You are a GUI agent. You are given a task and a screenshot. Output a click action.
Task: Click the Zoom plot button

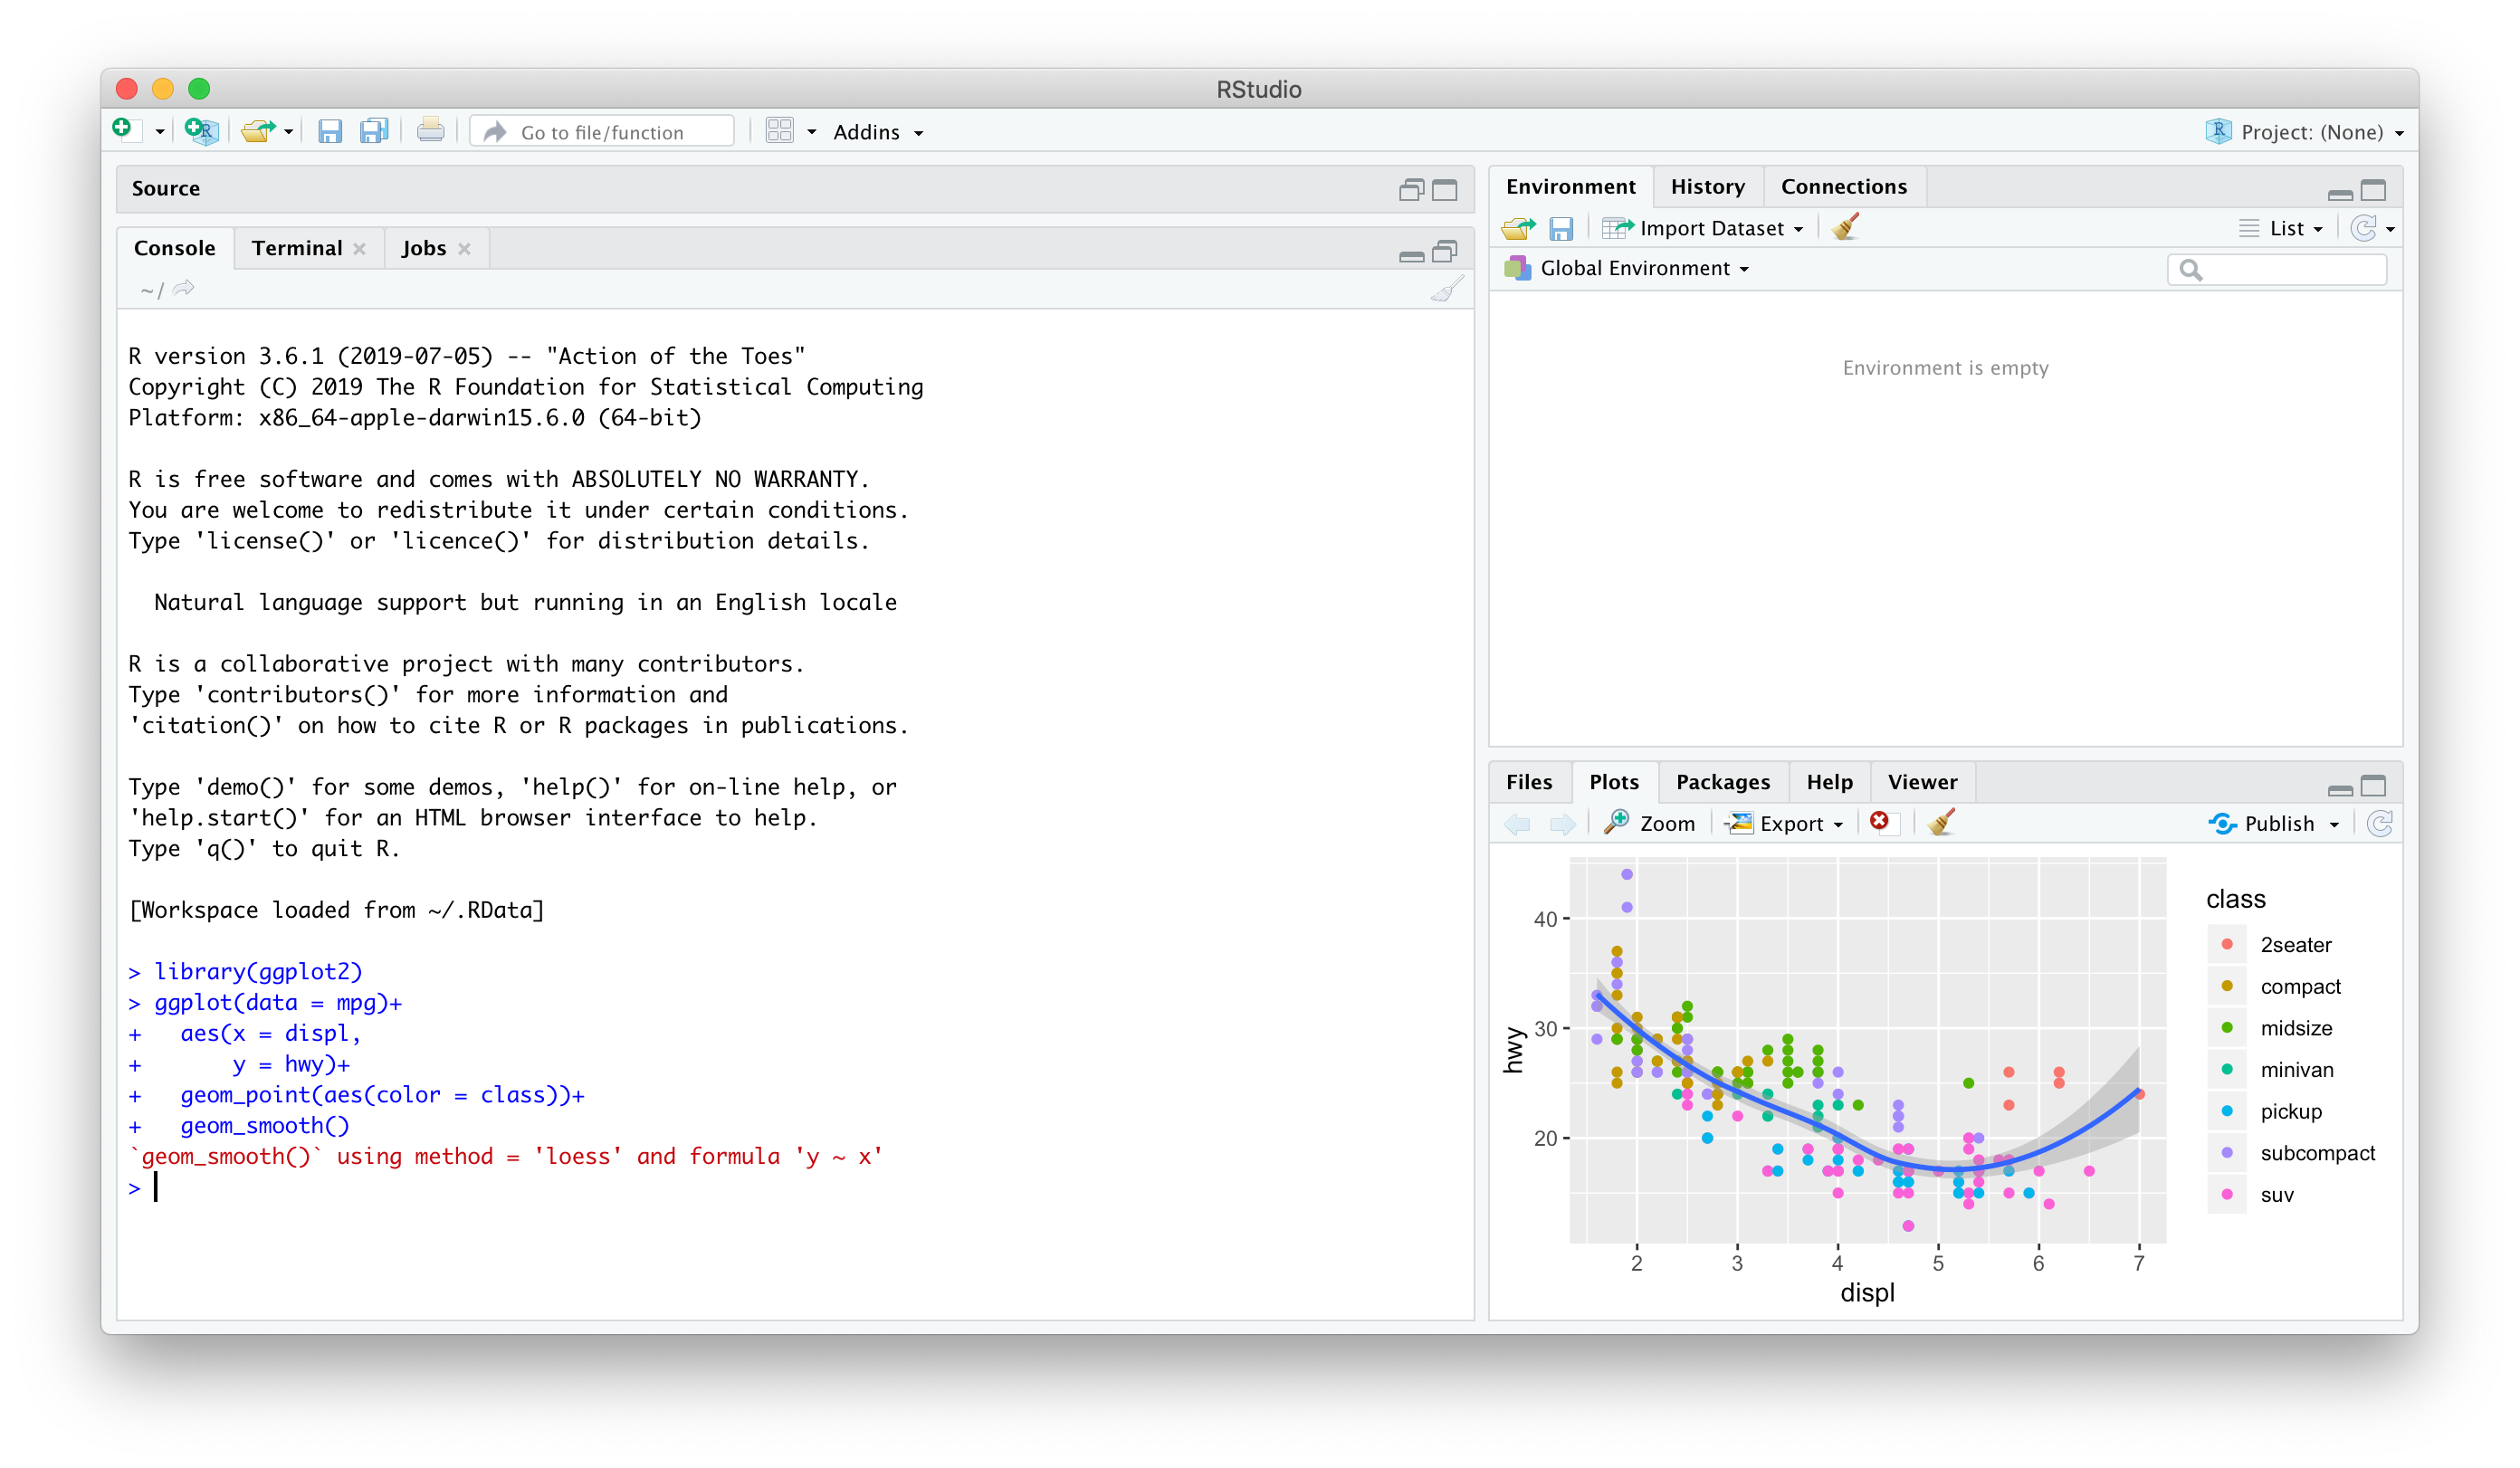coord(1651,823)
